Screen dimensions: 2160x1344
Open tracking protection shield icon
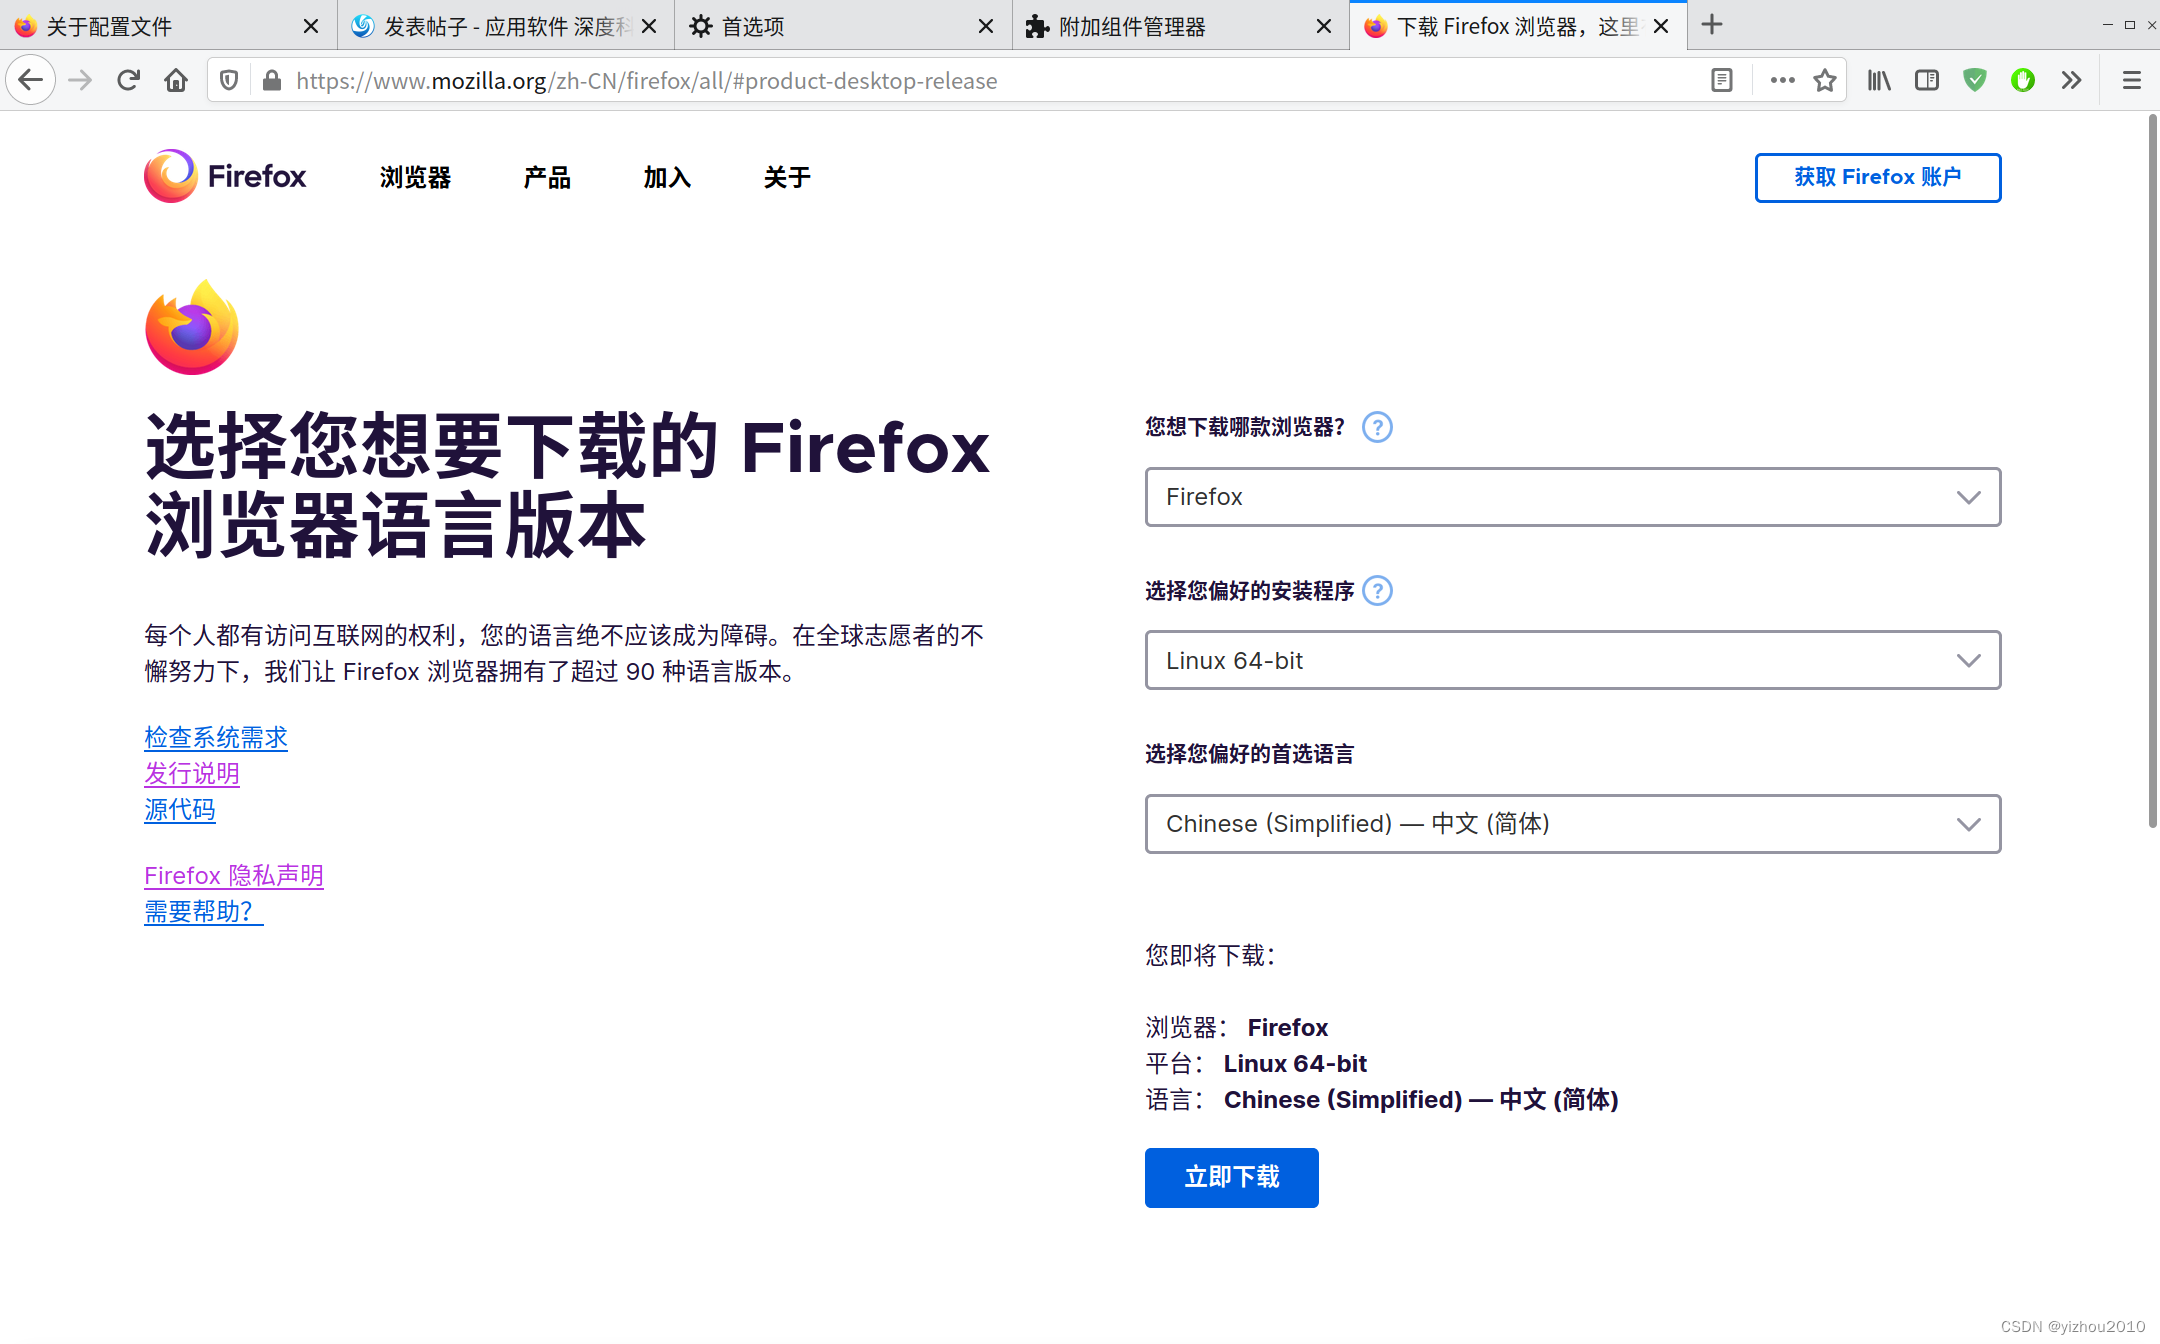point(229,80)
